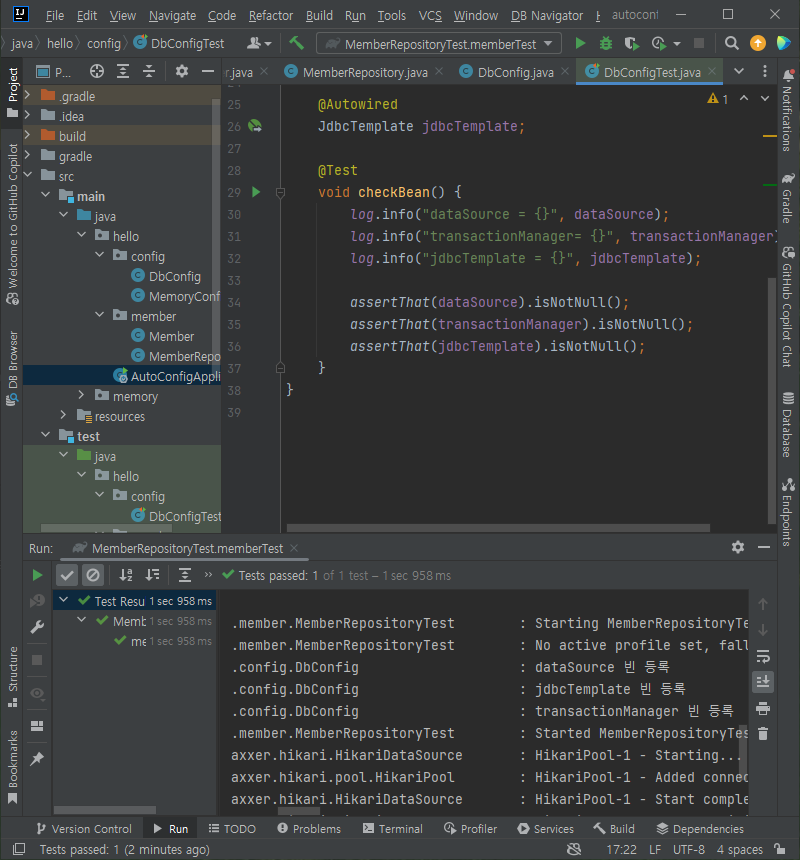The image size is (800, 860).
Task: Toggle Show Passed tests checkmark button
Action: tap(66, 575)
